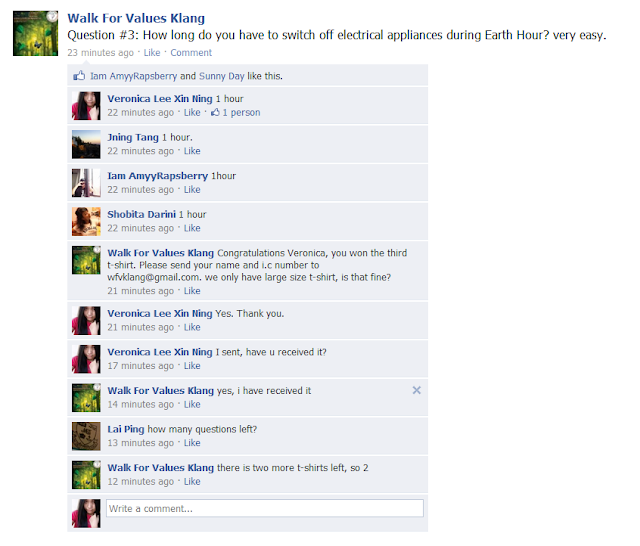Viewport: 640px width, 546px height.
Task: Open Shobita Darini's avatar thumbnail
Action: tap(86, 222)
